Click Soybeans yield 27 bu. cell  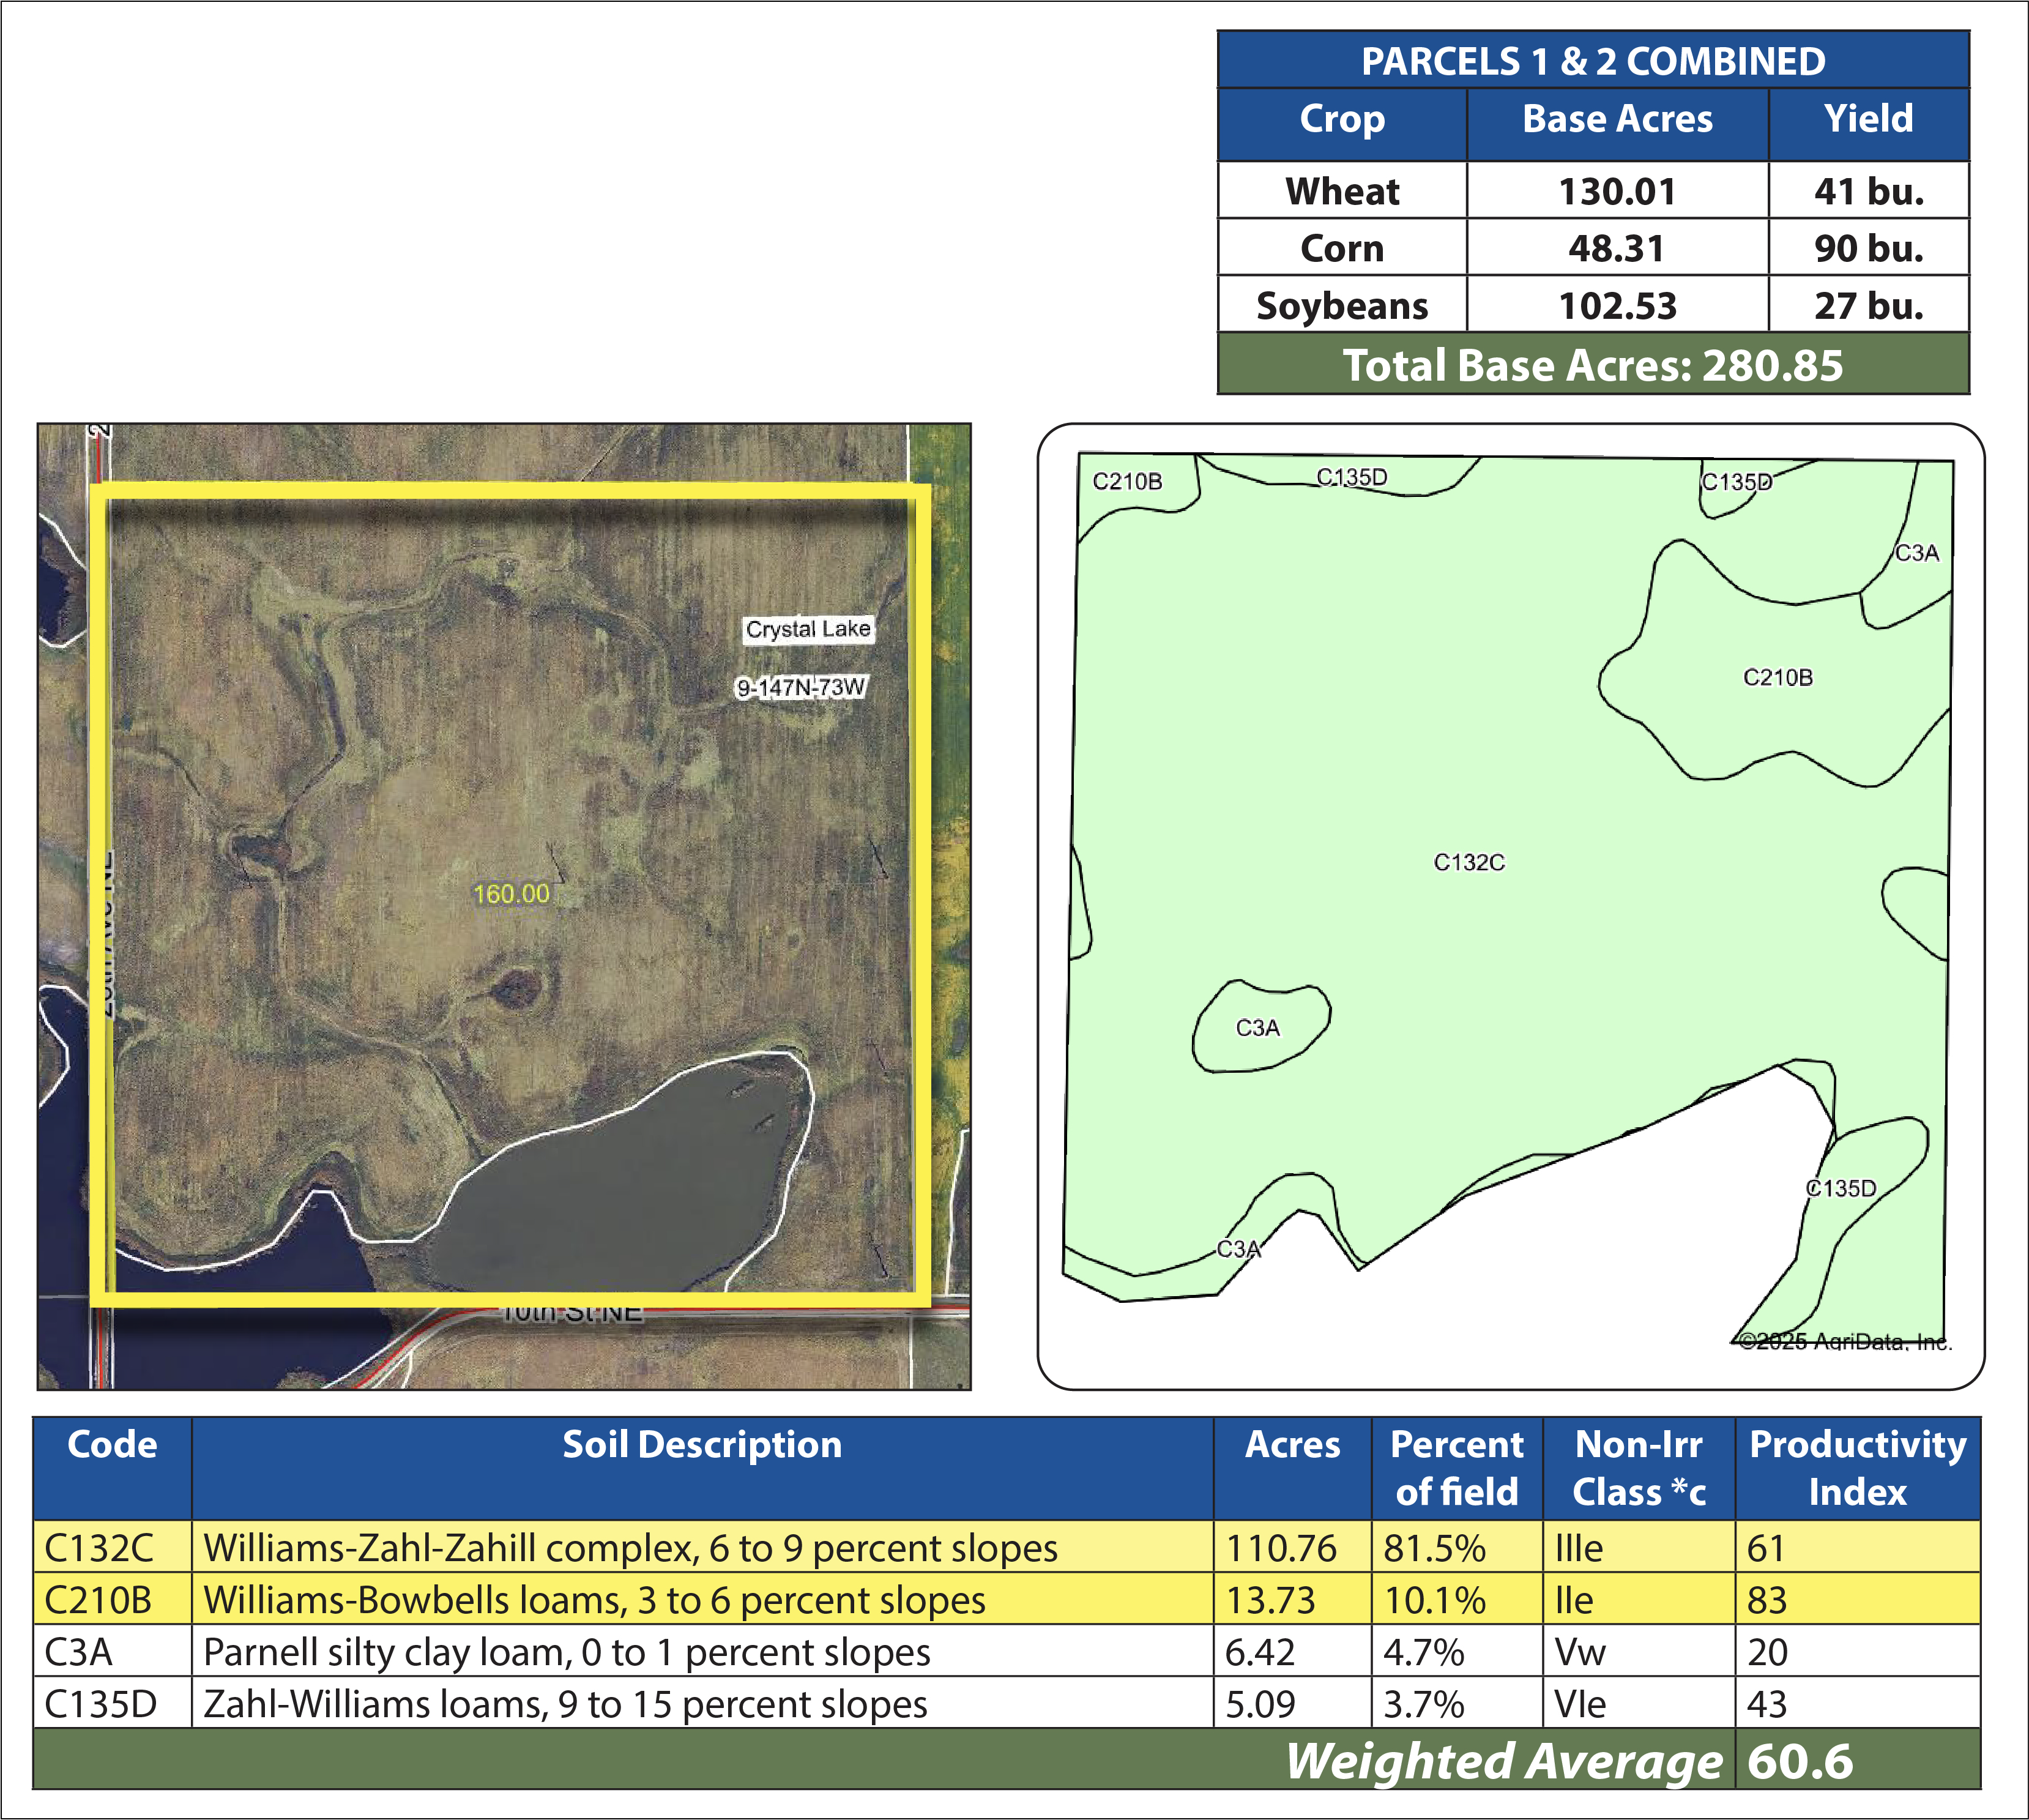pyautogui.click(x=1868, y=305)
